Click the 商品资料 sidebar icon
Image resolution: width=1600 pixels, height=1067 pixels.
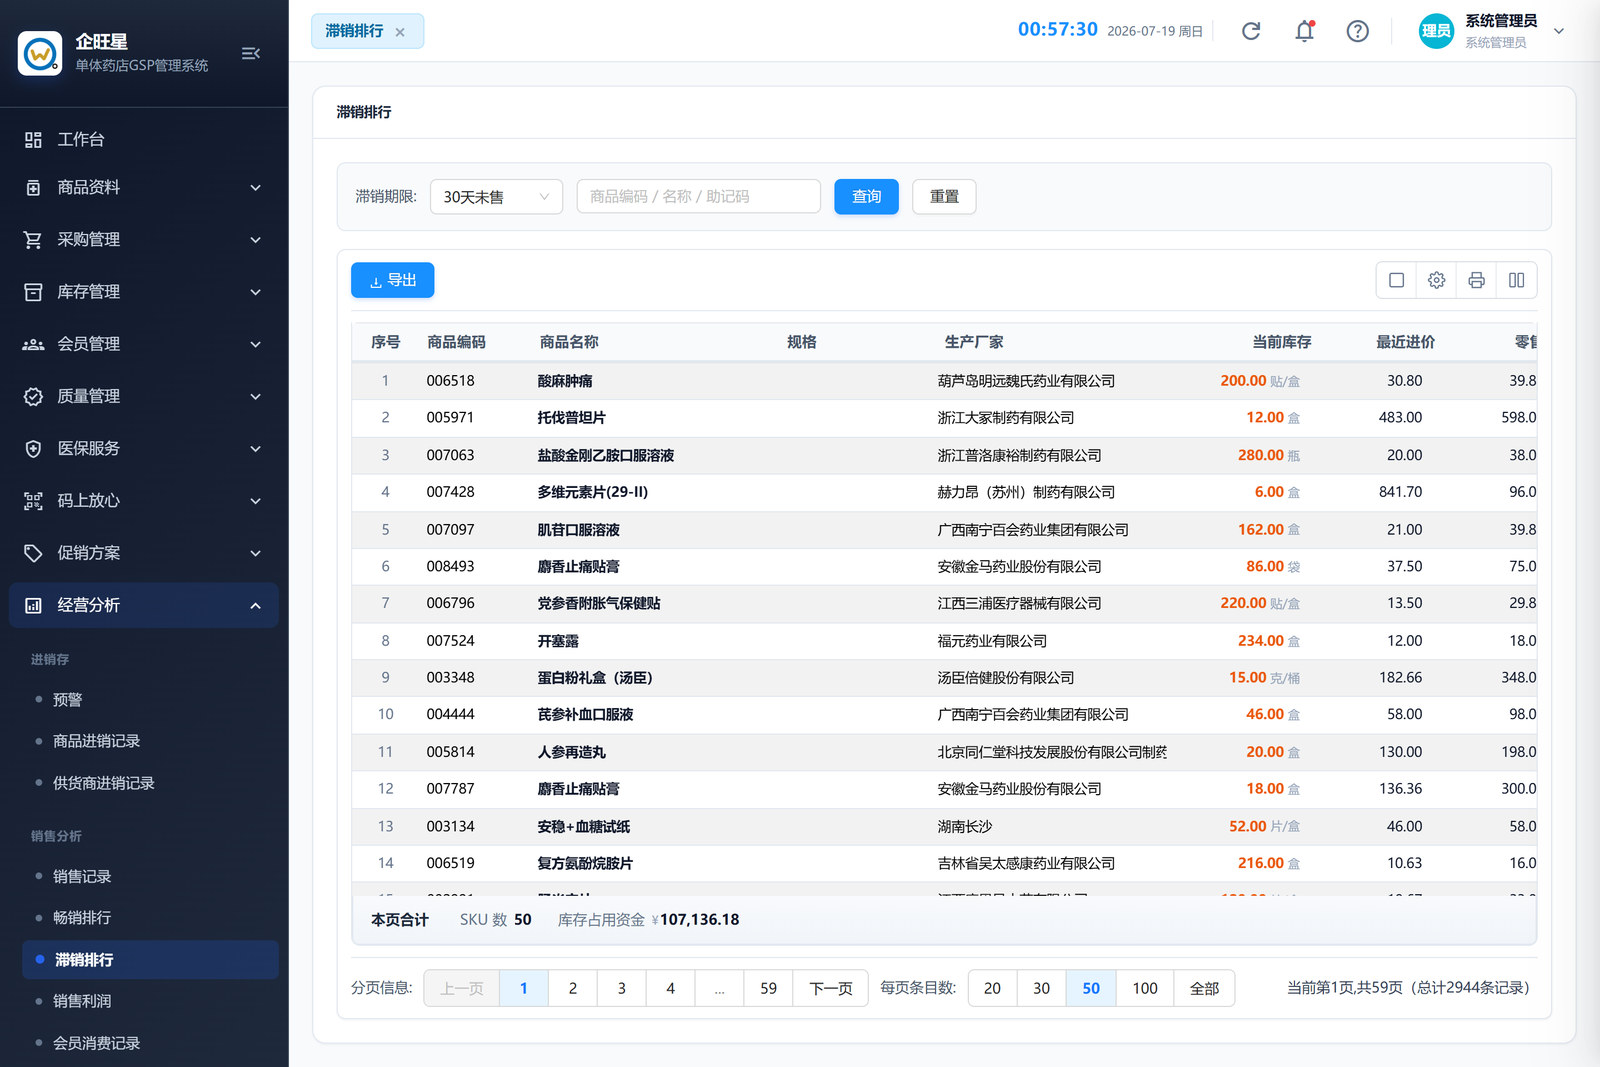[33, 188]
